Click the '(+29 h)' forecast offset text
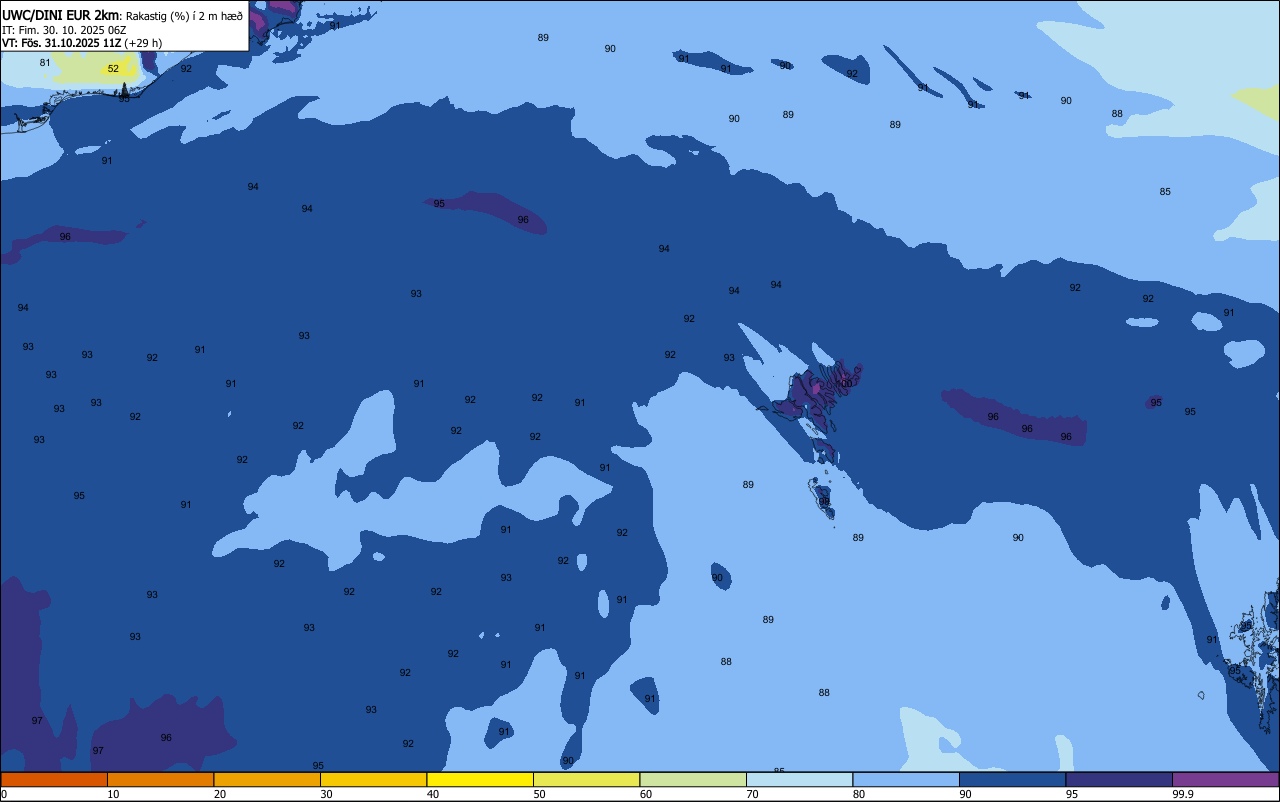 (143, 43)
